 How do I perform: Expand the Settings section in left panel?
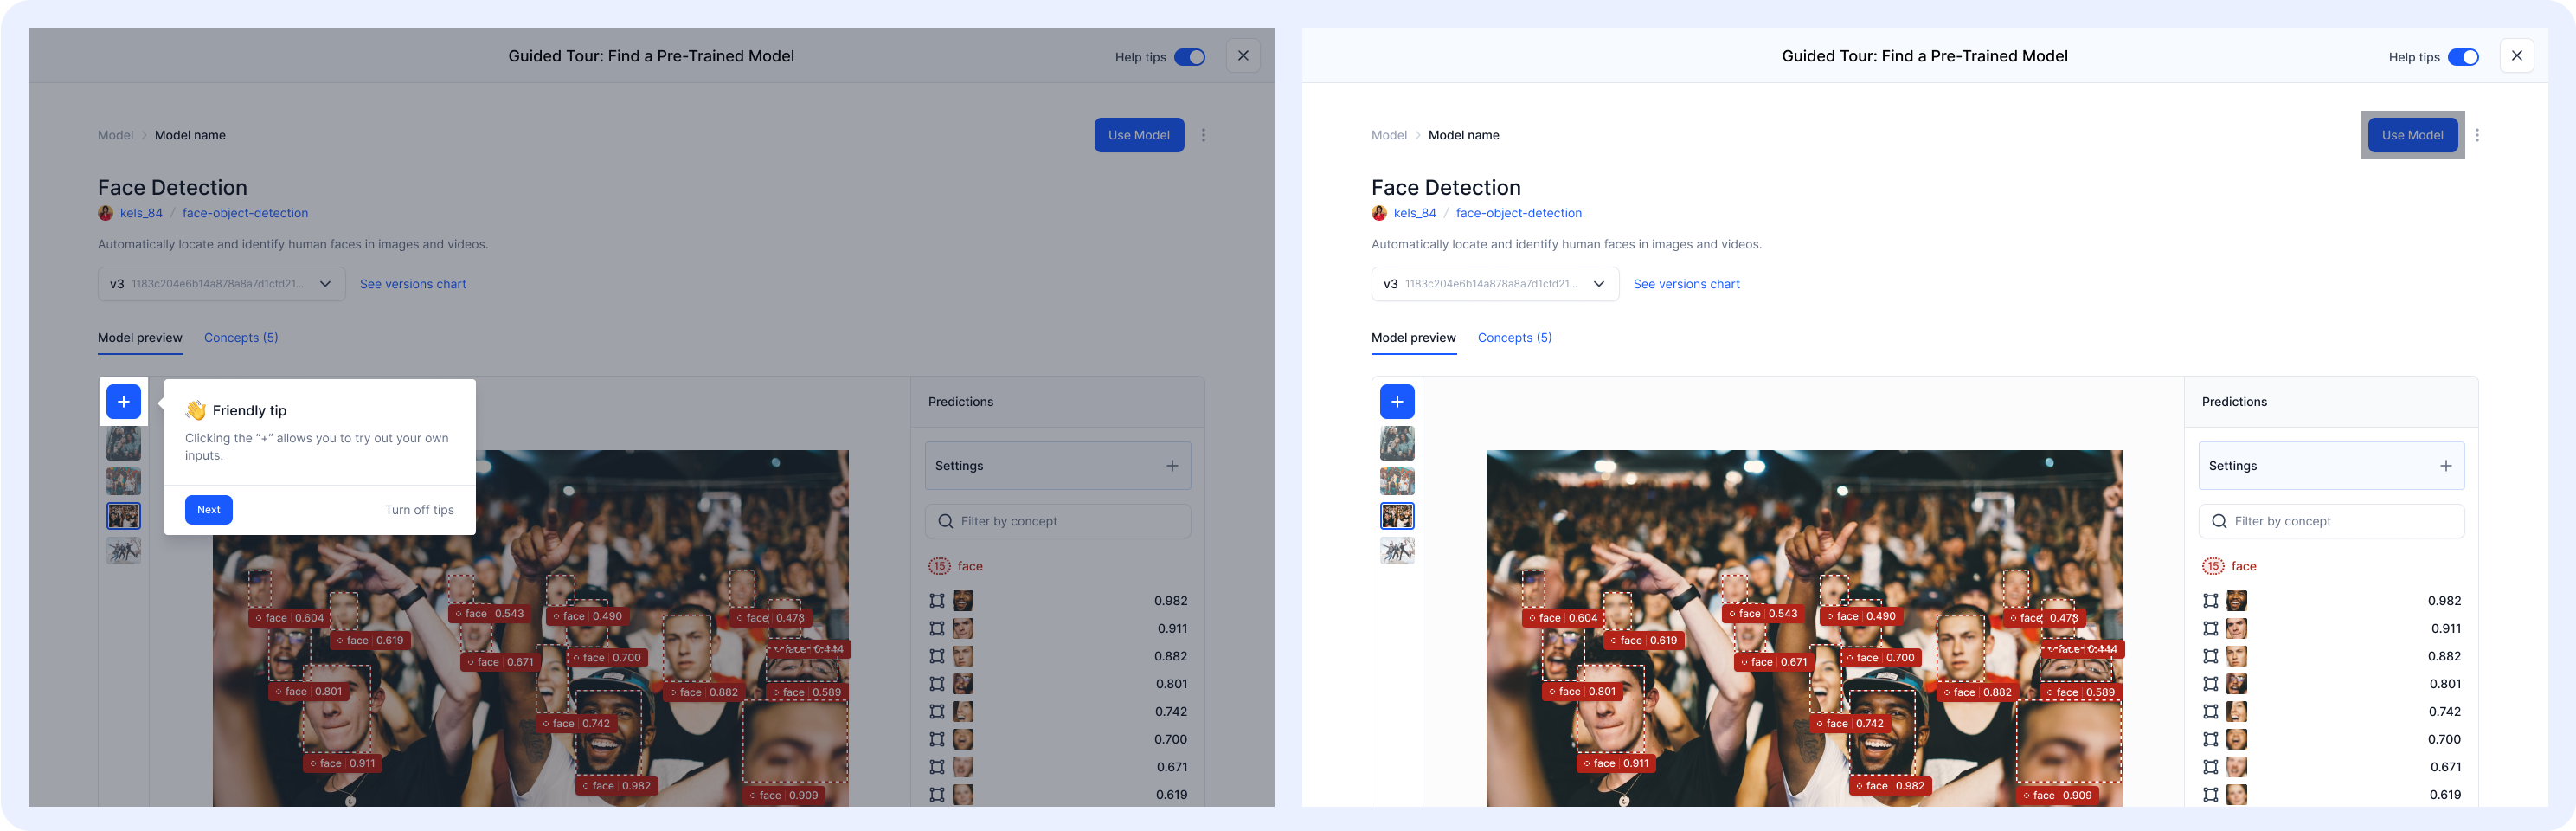[1057, 466]
